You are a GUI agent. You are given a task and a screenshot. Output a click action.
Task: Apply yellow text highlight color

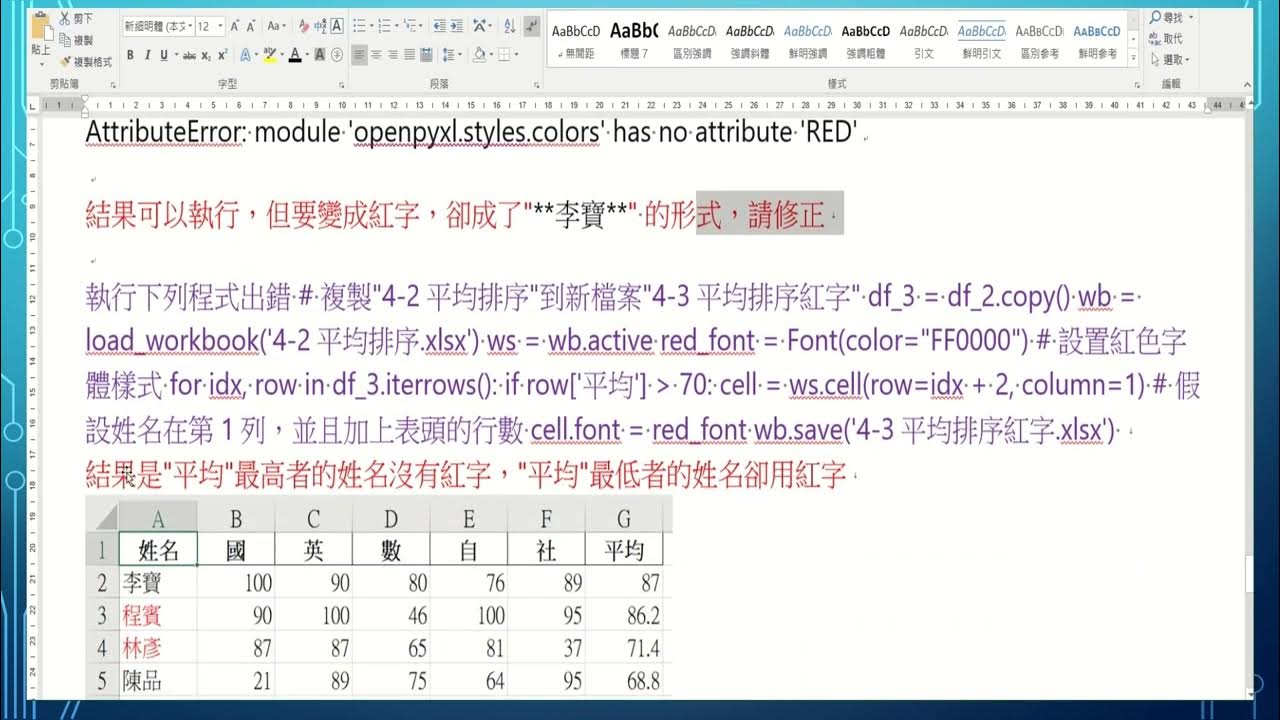(270, 55)
